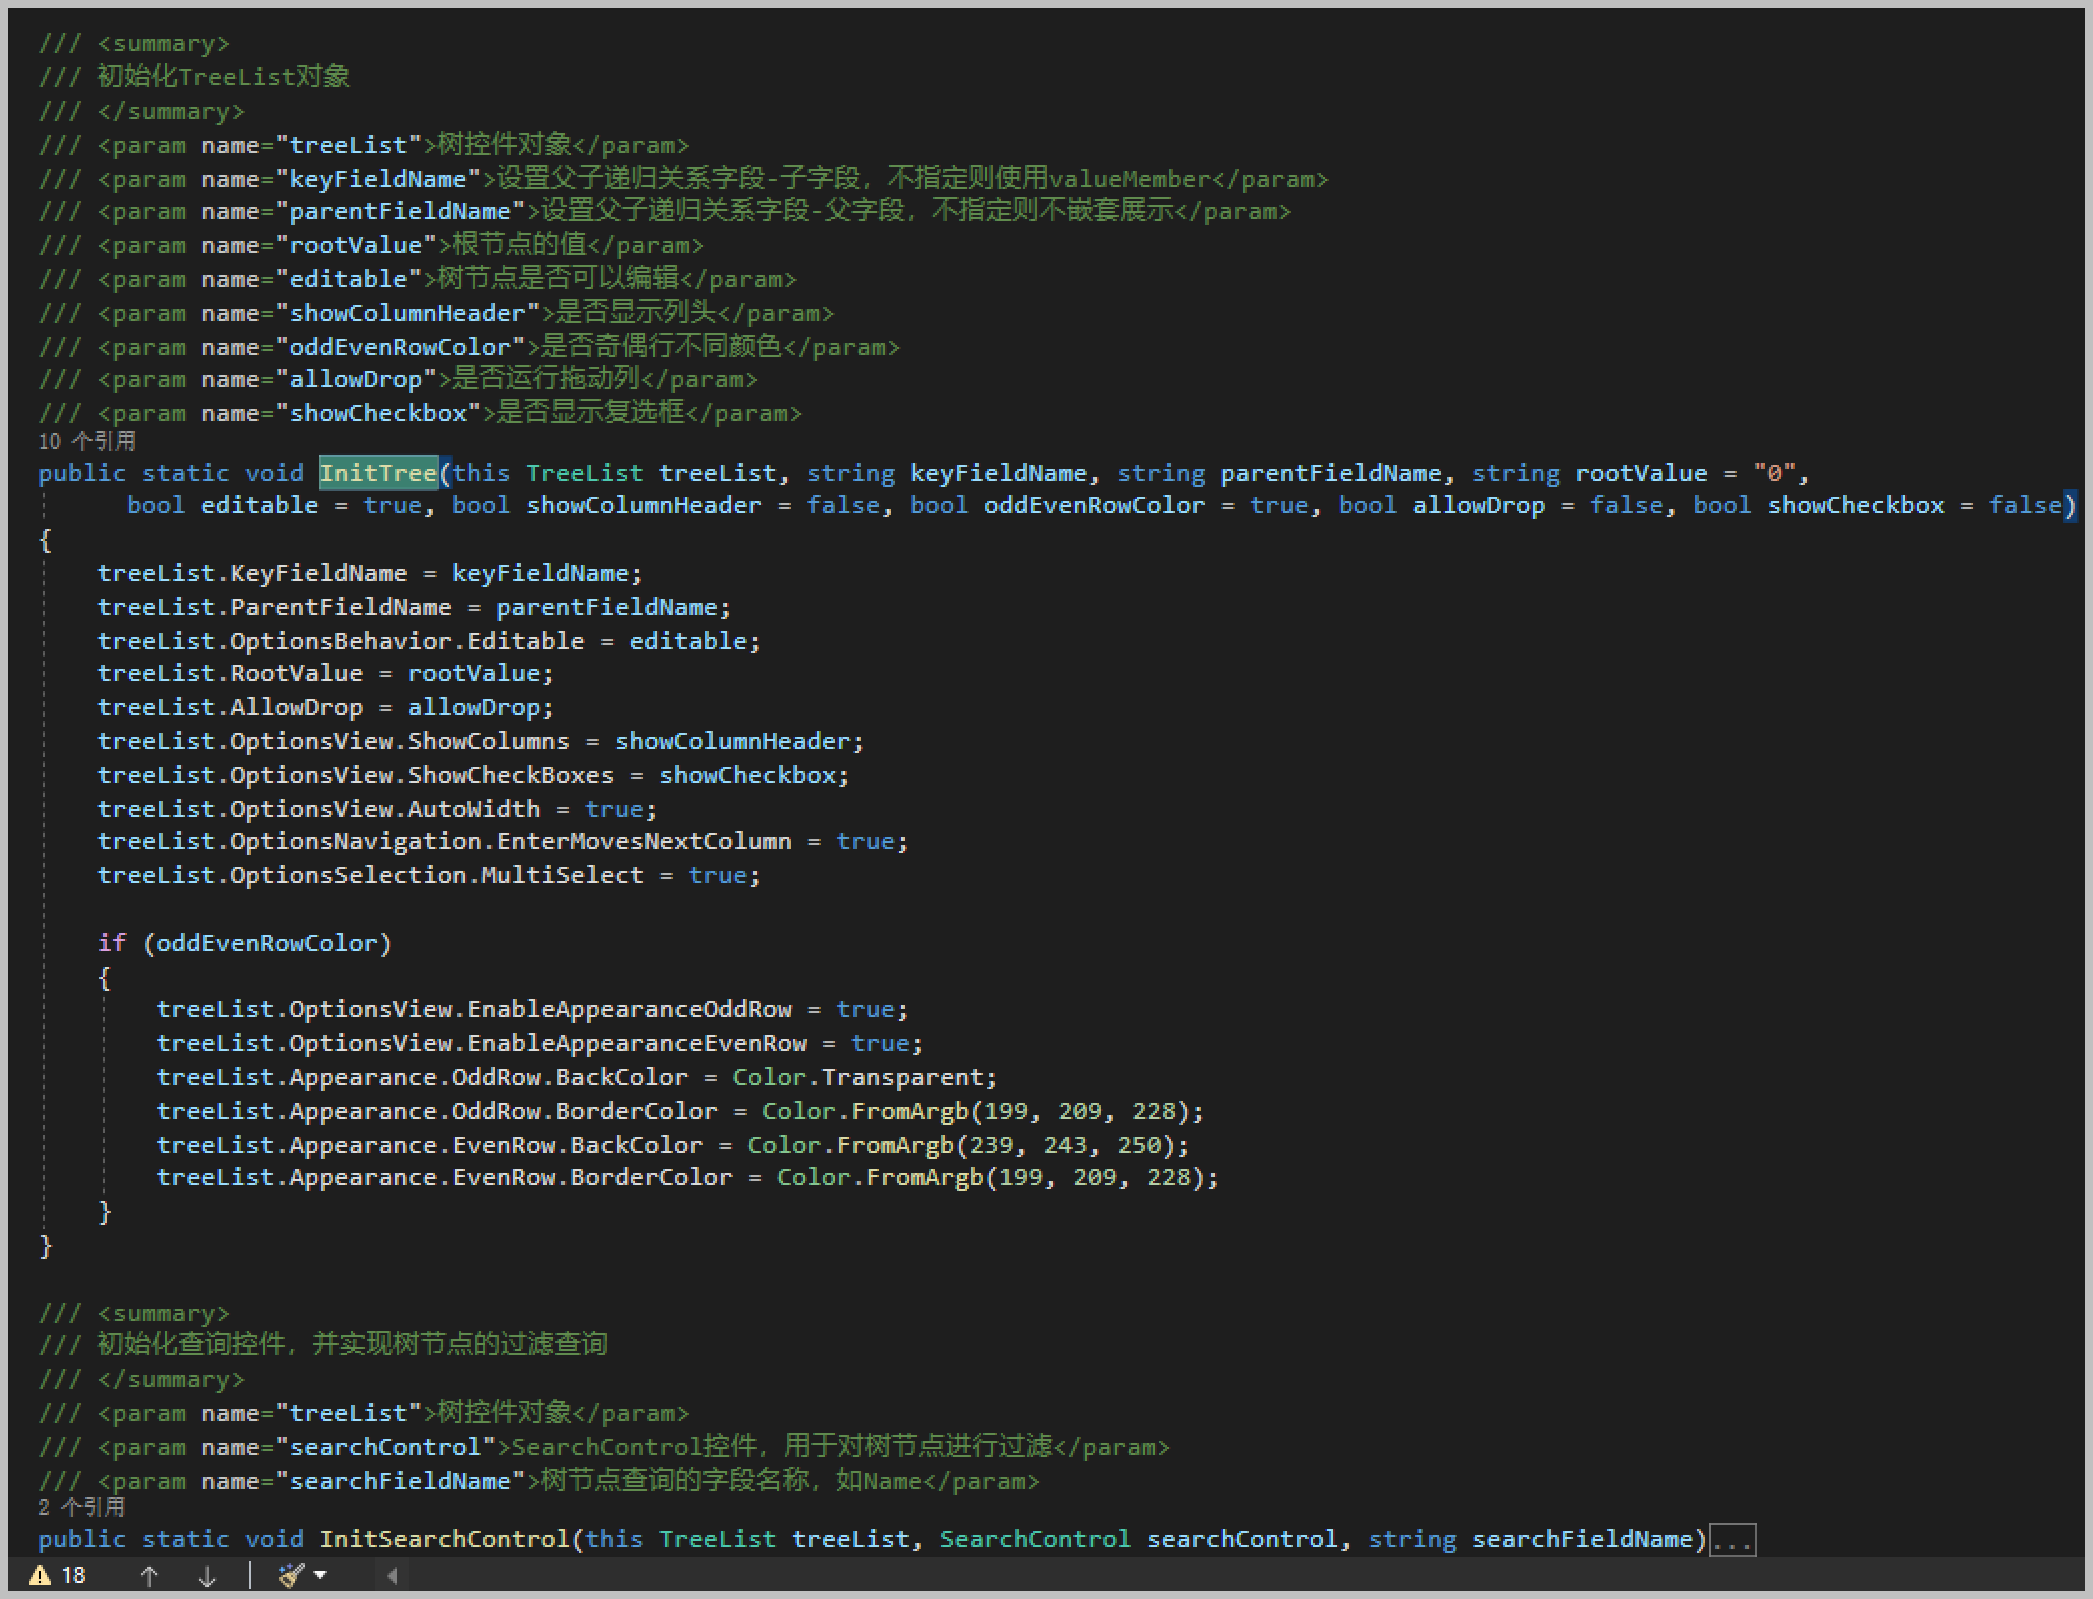Viewport: 2093px width, 1599px height.
Task: Go to next issue with down arrow
Action: pyautogui.click(x=207, y=1576)
